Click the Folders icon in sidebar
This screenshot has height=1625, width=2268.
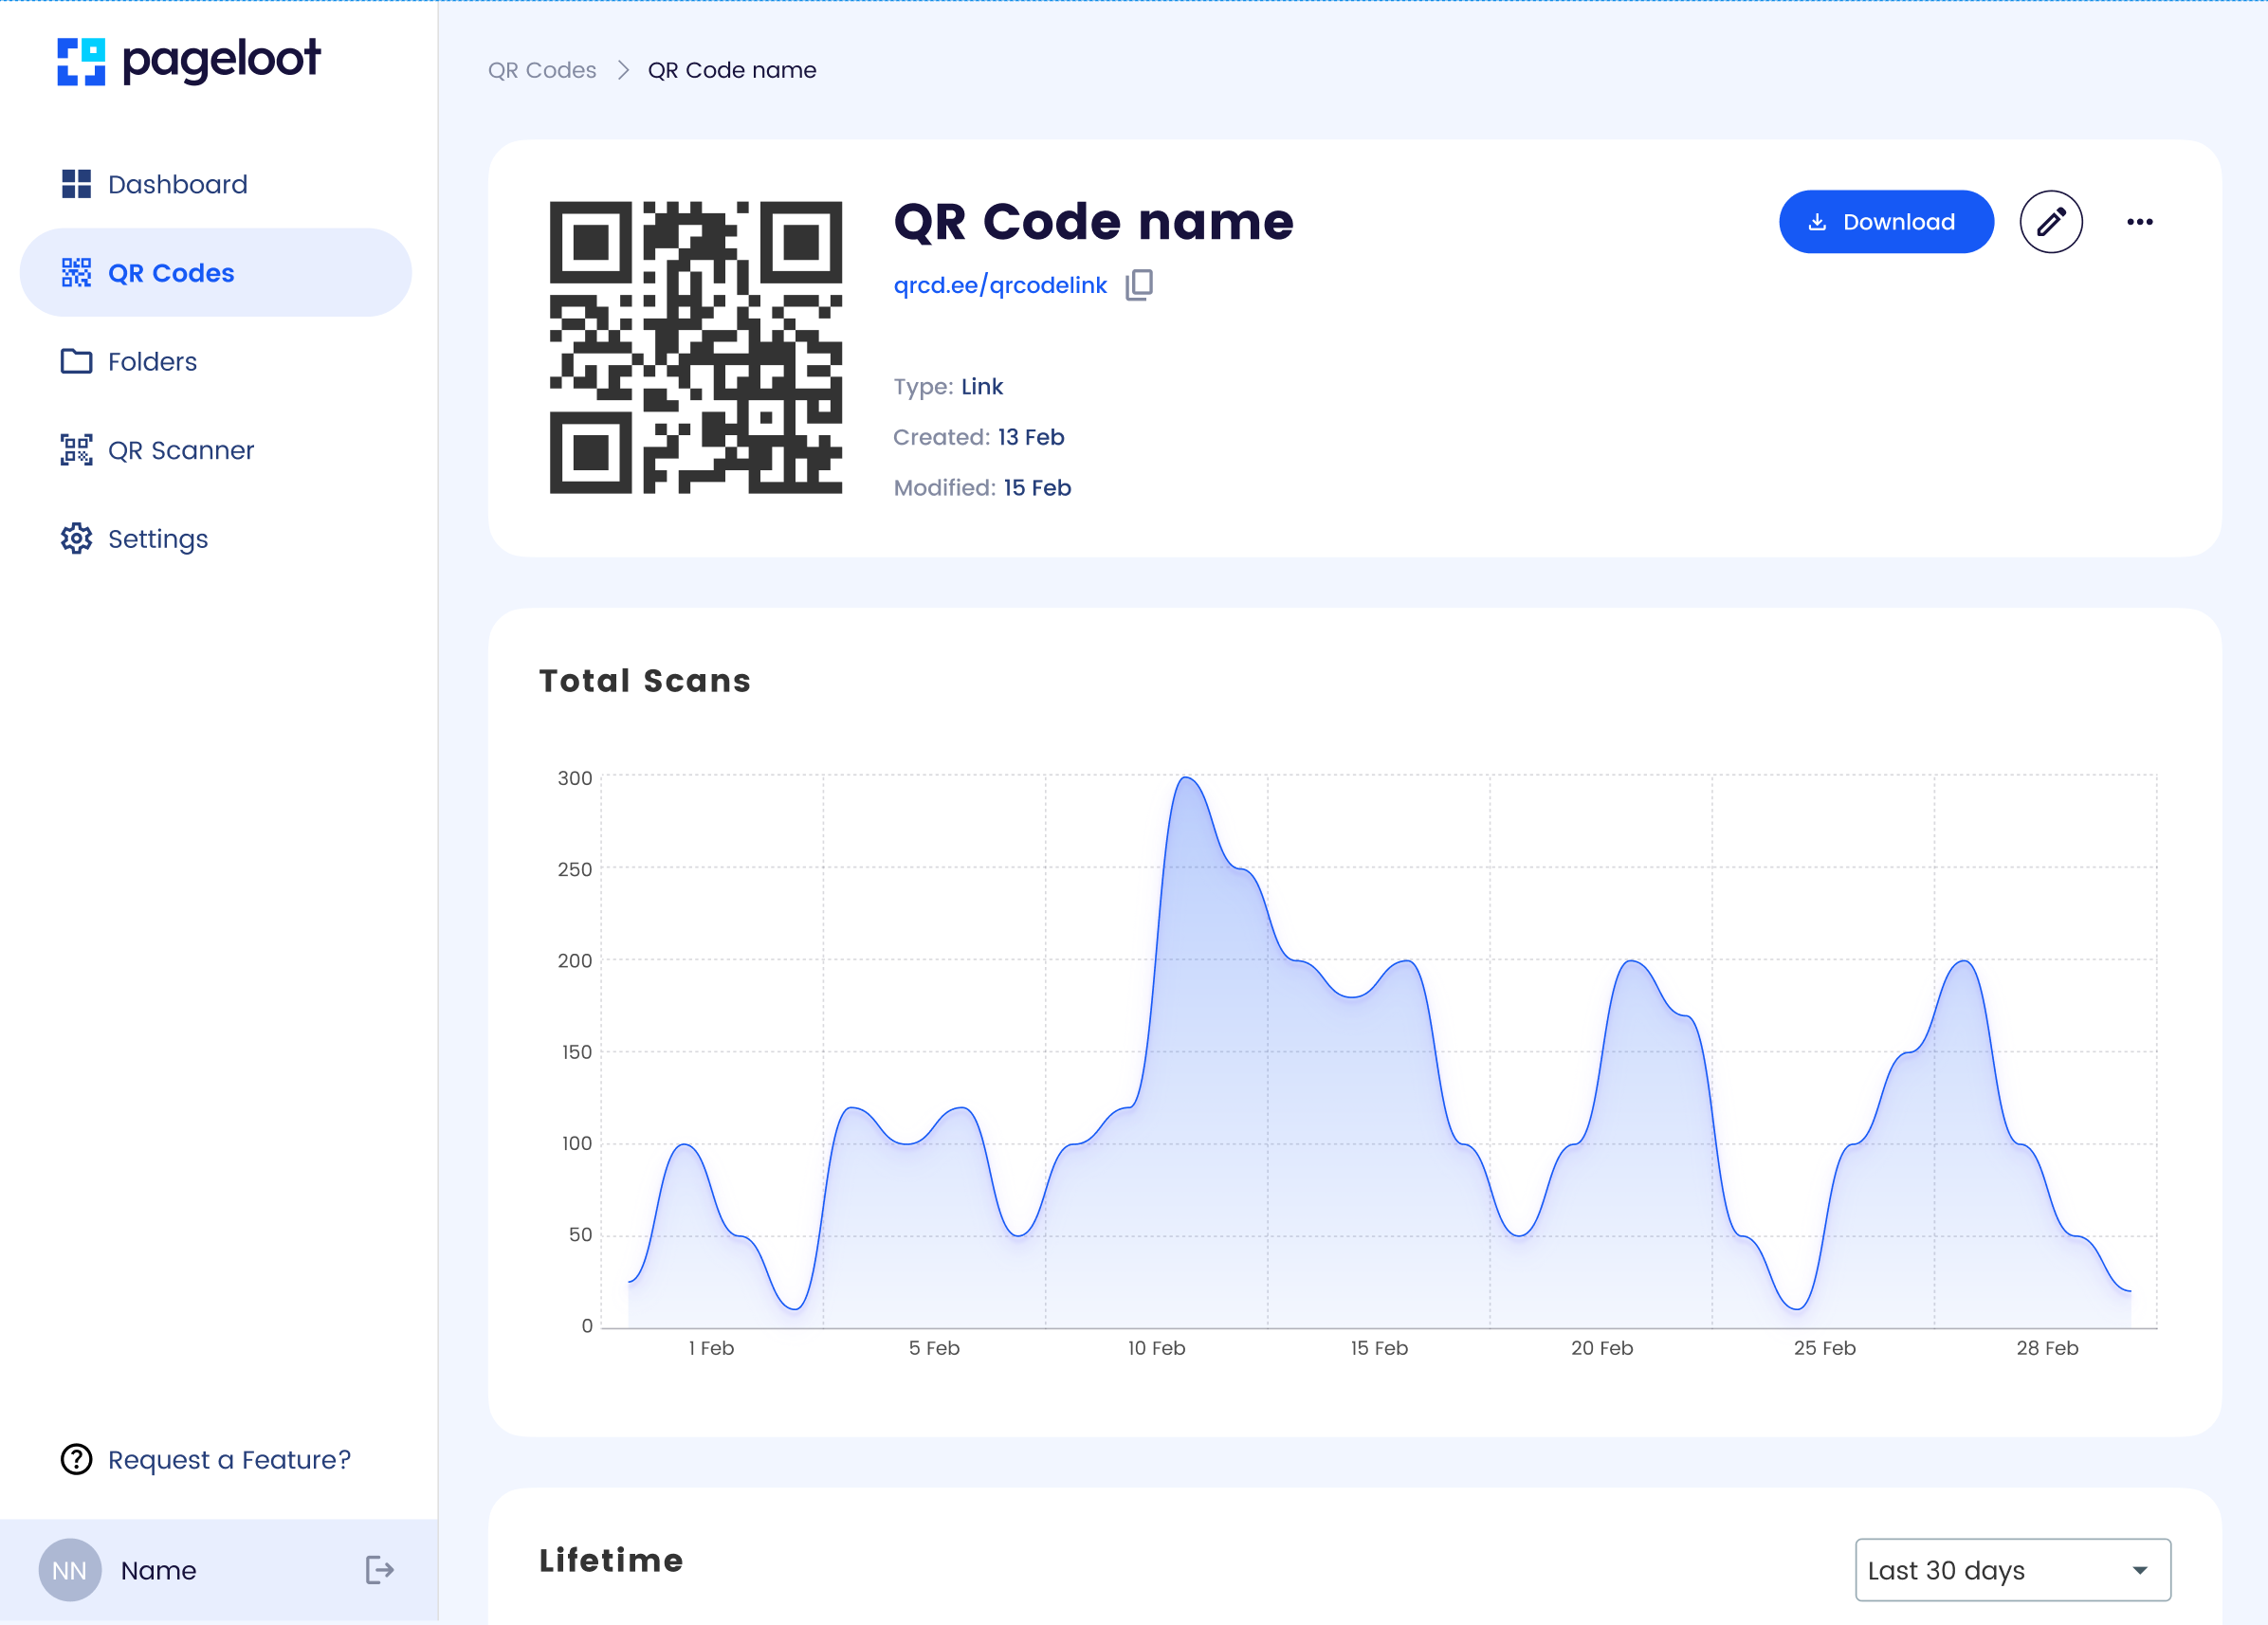(76, 361)
